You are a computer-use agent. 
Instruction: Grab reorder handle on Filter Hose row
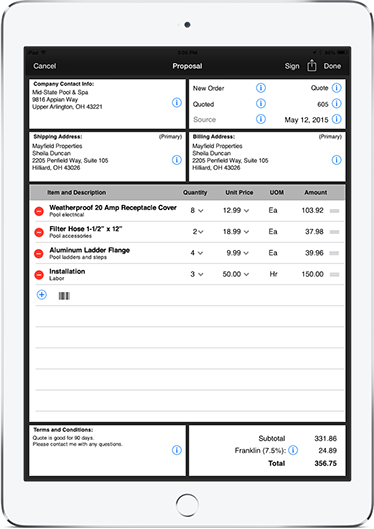(x=335, y=232)
